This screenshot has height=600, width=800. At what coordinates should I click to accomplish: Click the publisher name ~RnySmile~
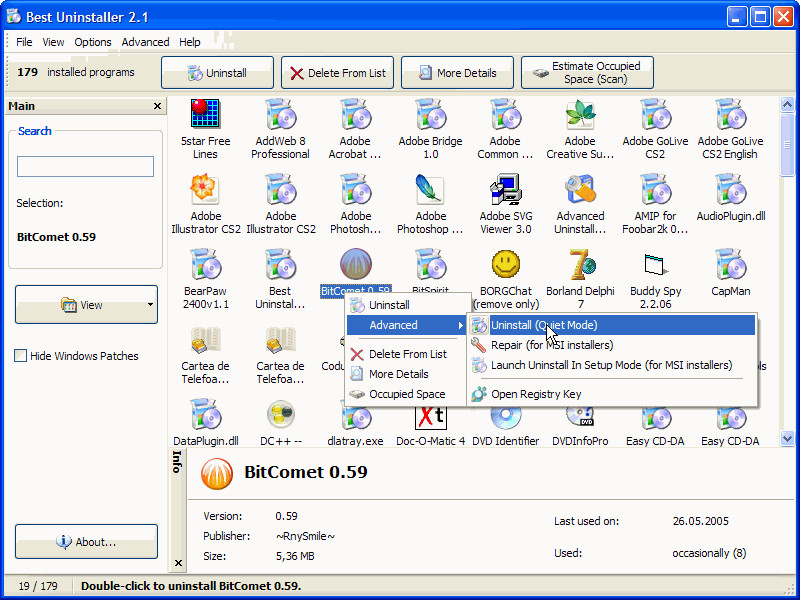(x=305, y=536)
